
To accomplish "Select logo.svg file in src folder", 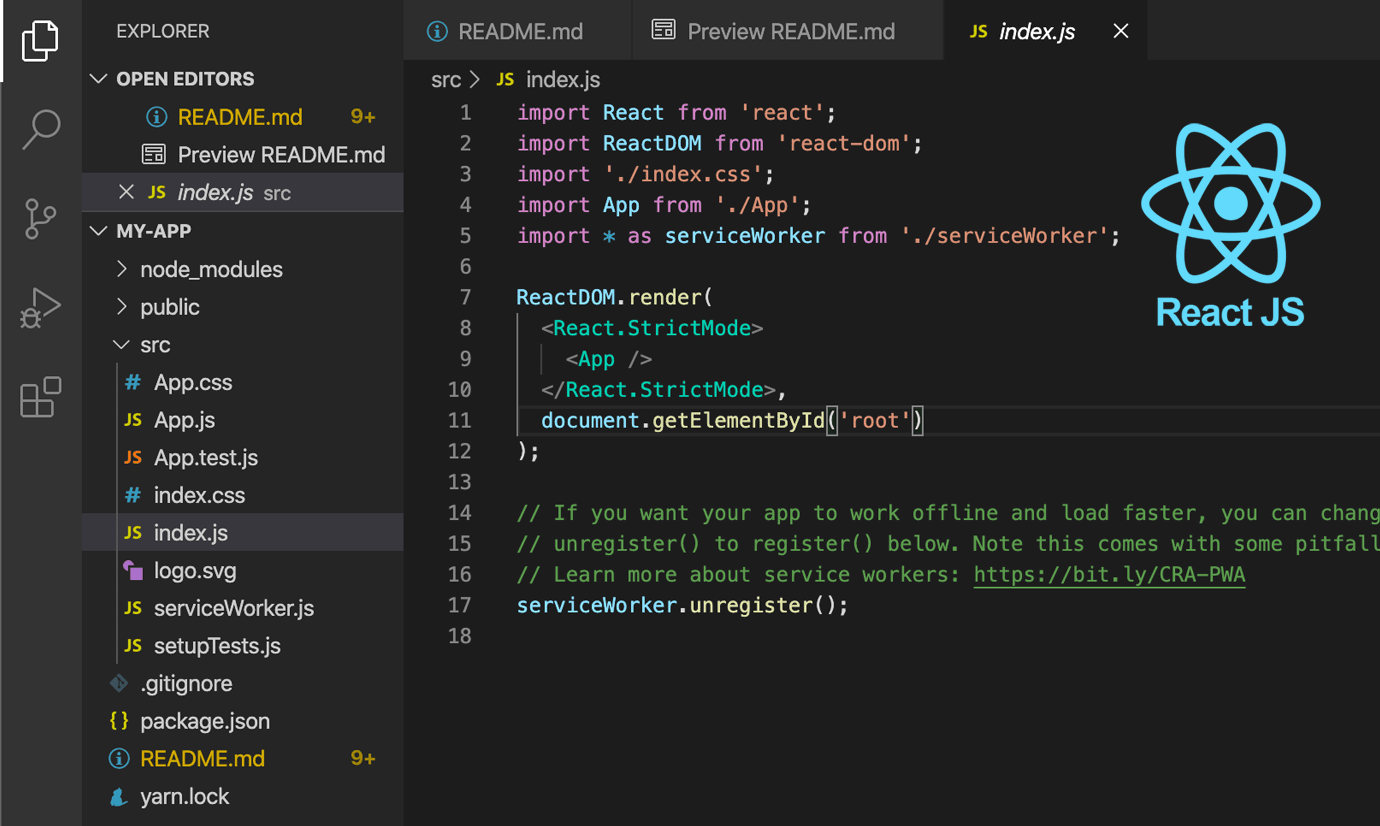I will pos(194,571).
